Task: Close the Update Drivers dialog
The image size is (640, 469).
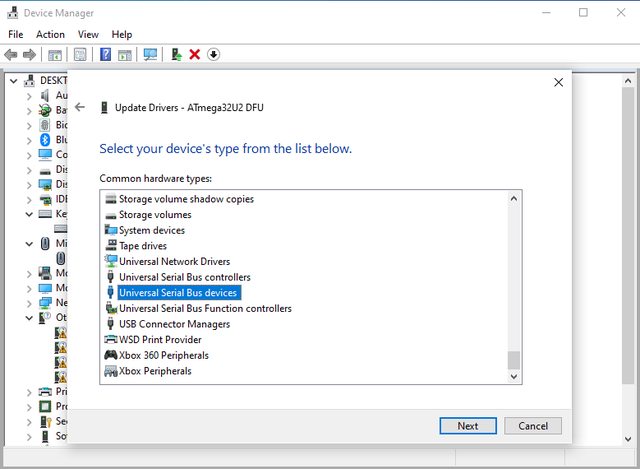Action: (558, 82)
